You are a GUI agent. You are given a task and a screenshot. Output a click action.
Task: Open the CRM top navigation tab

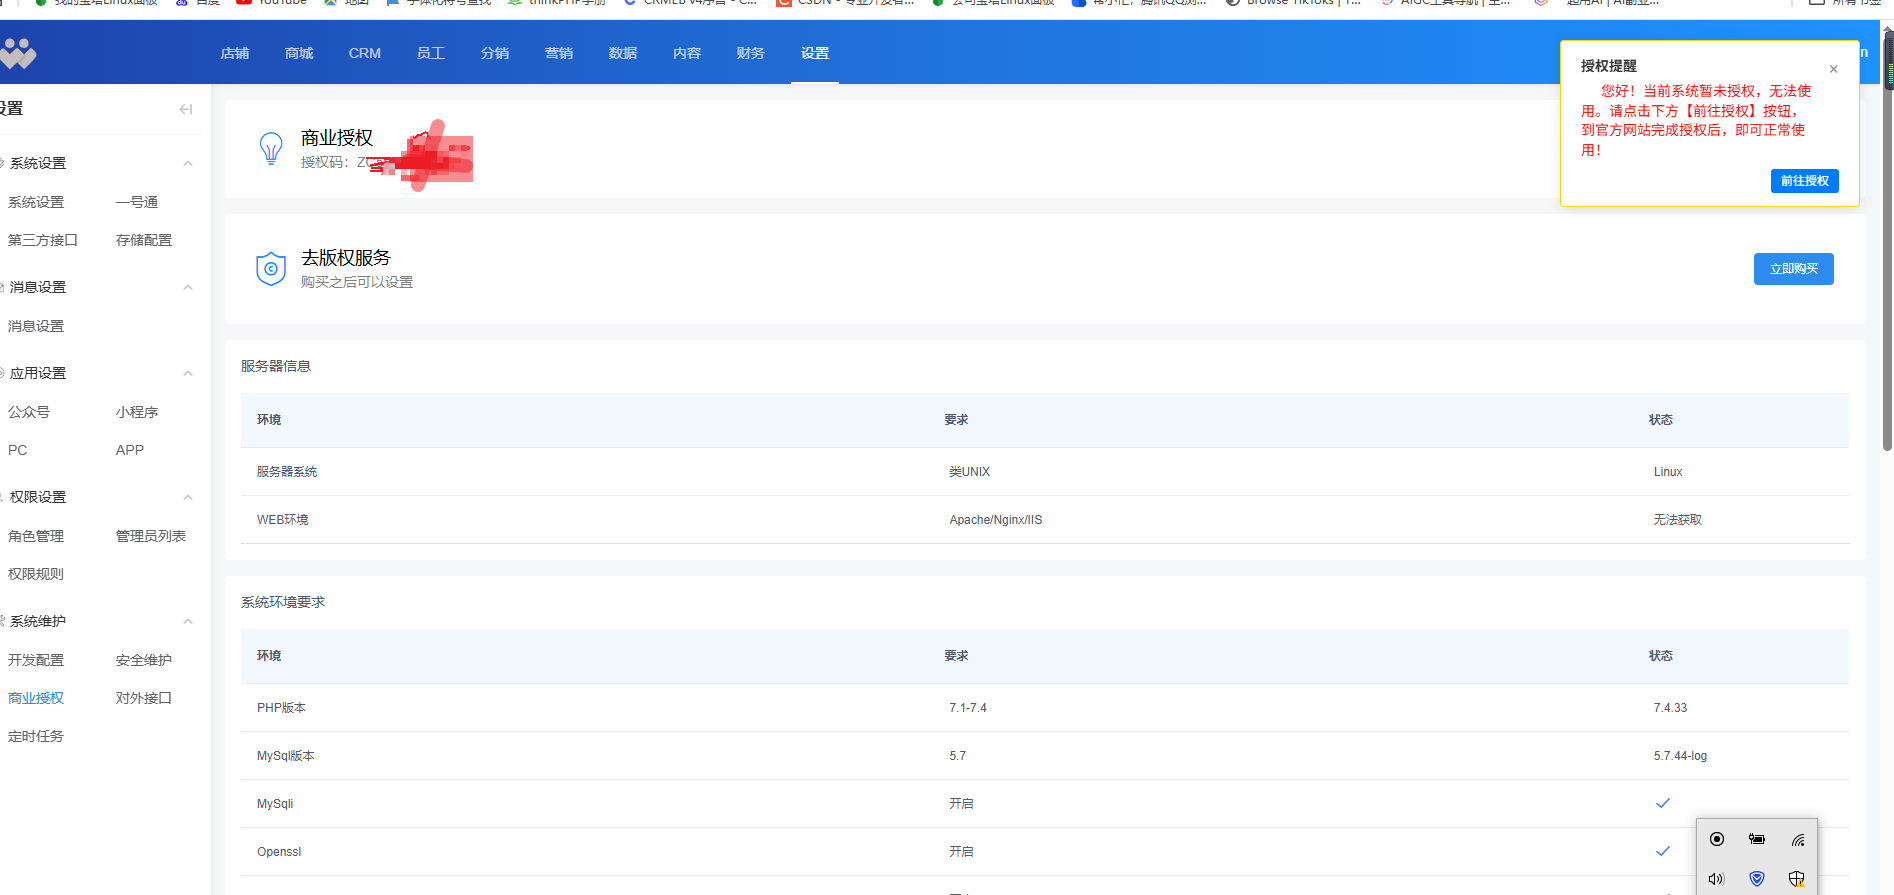click(365, 53)
